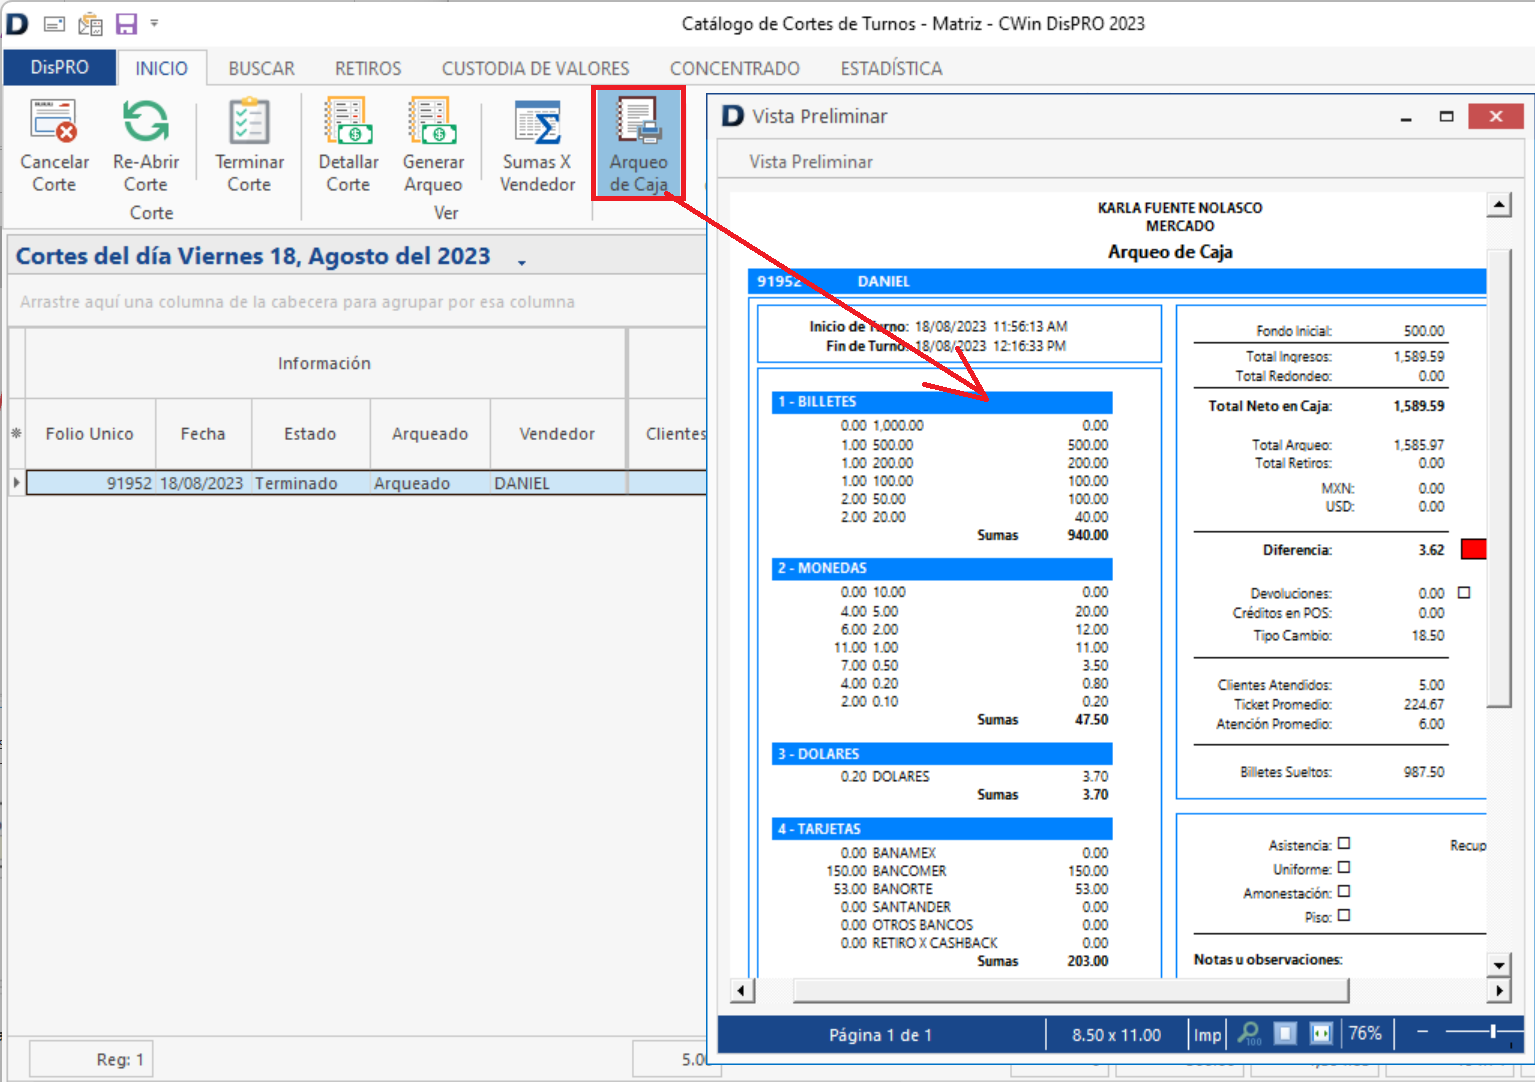Click the zoom 100% magnifier icon
This screenshot has height=1082, width=1535.
(1249, 1034)
